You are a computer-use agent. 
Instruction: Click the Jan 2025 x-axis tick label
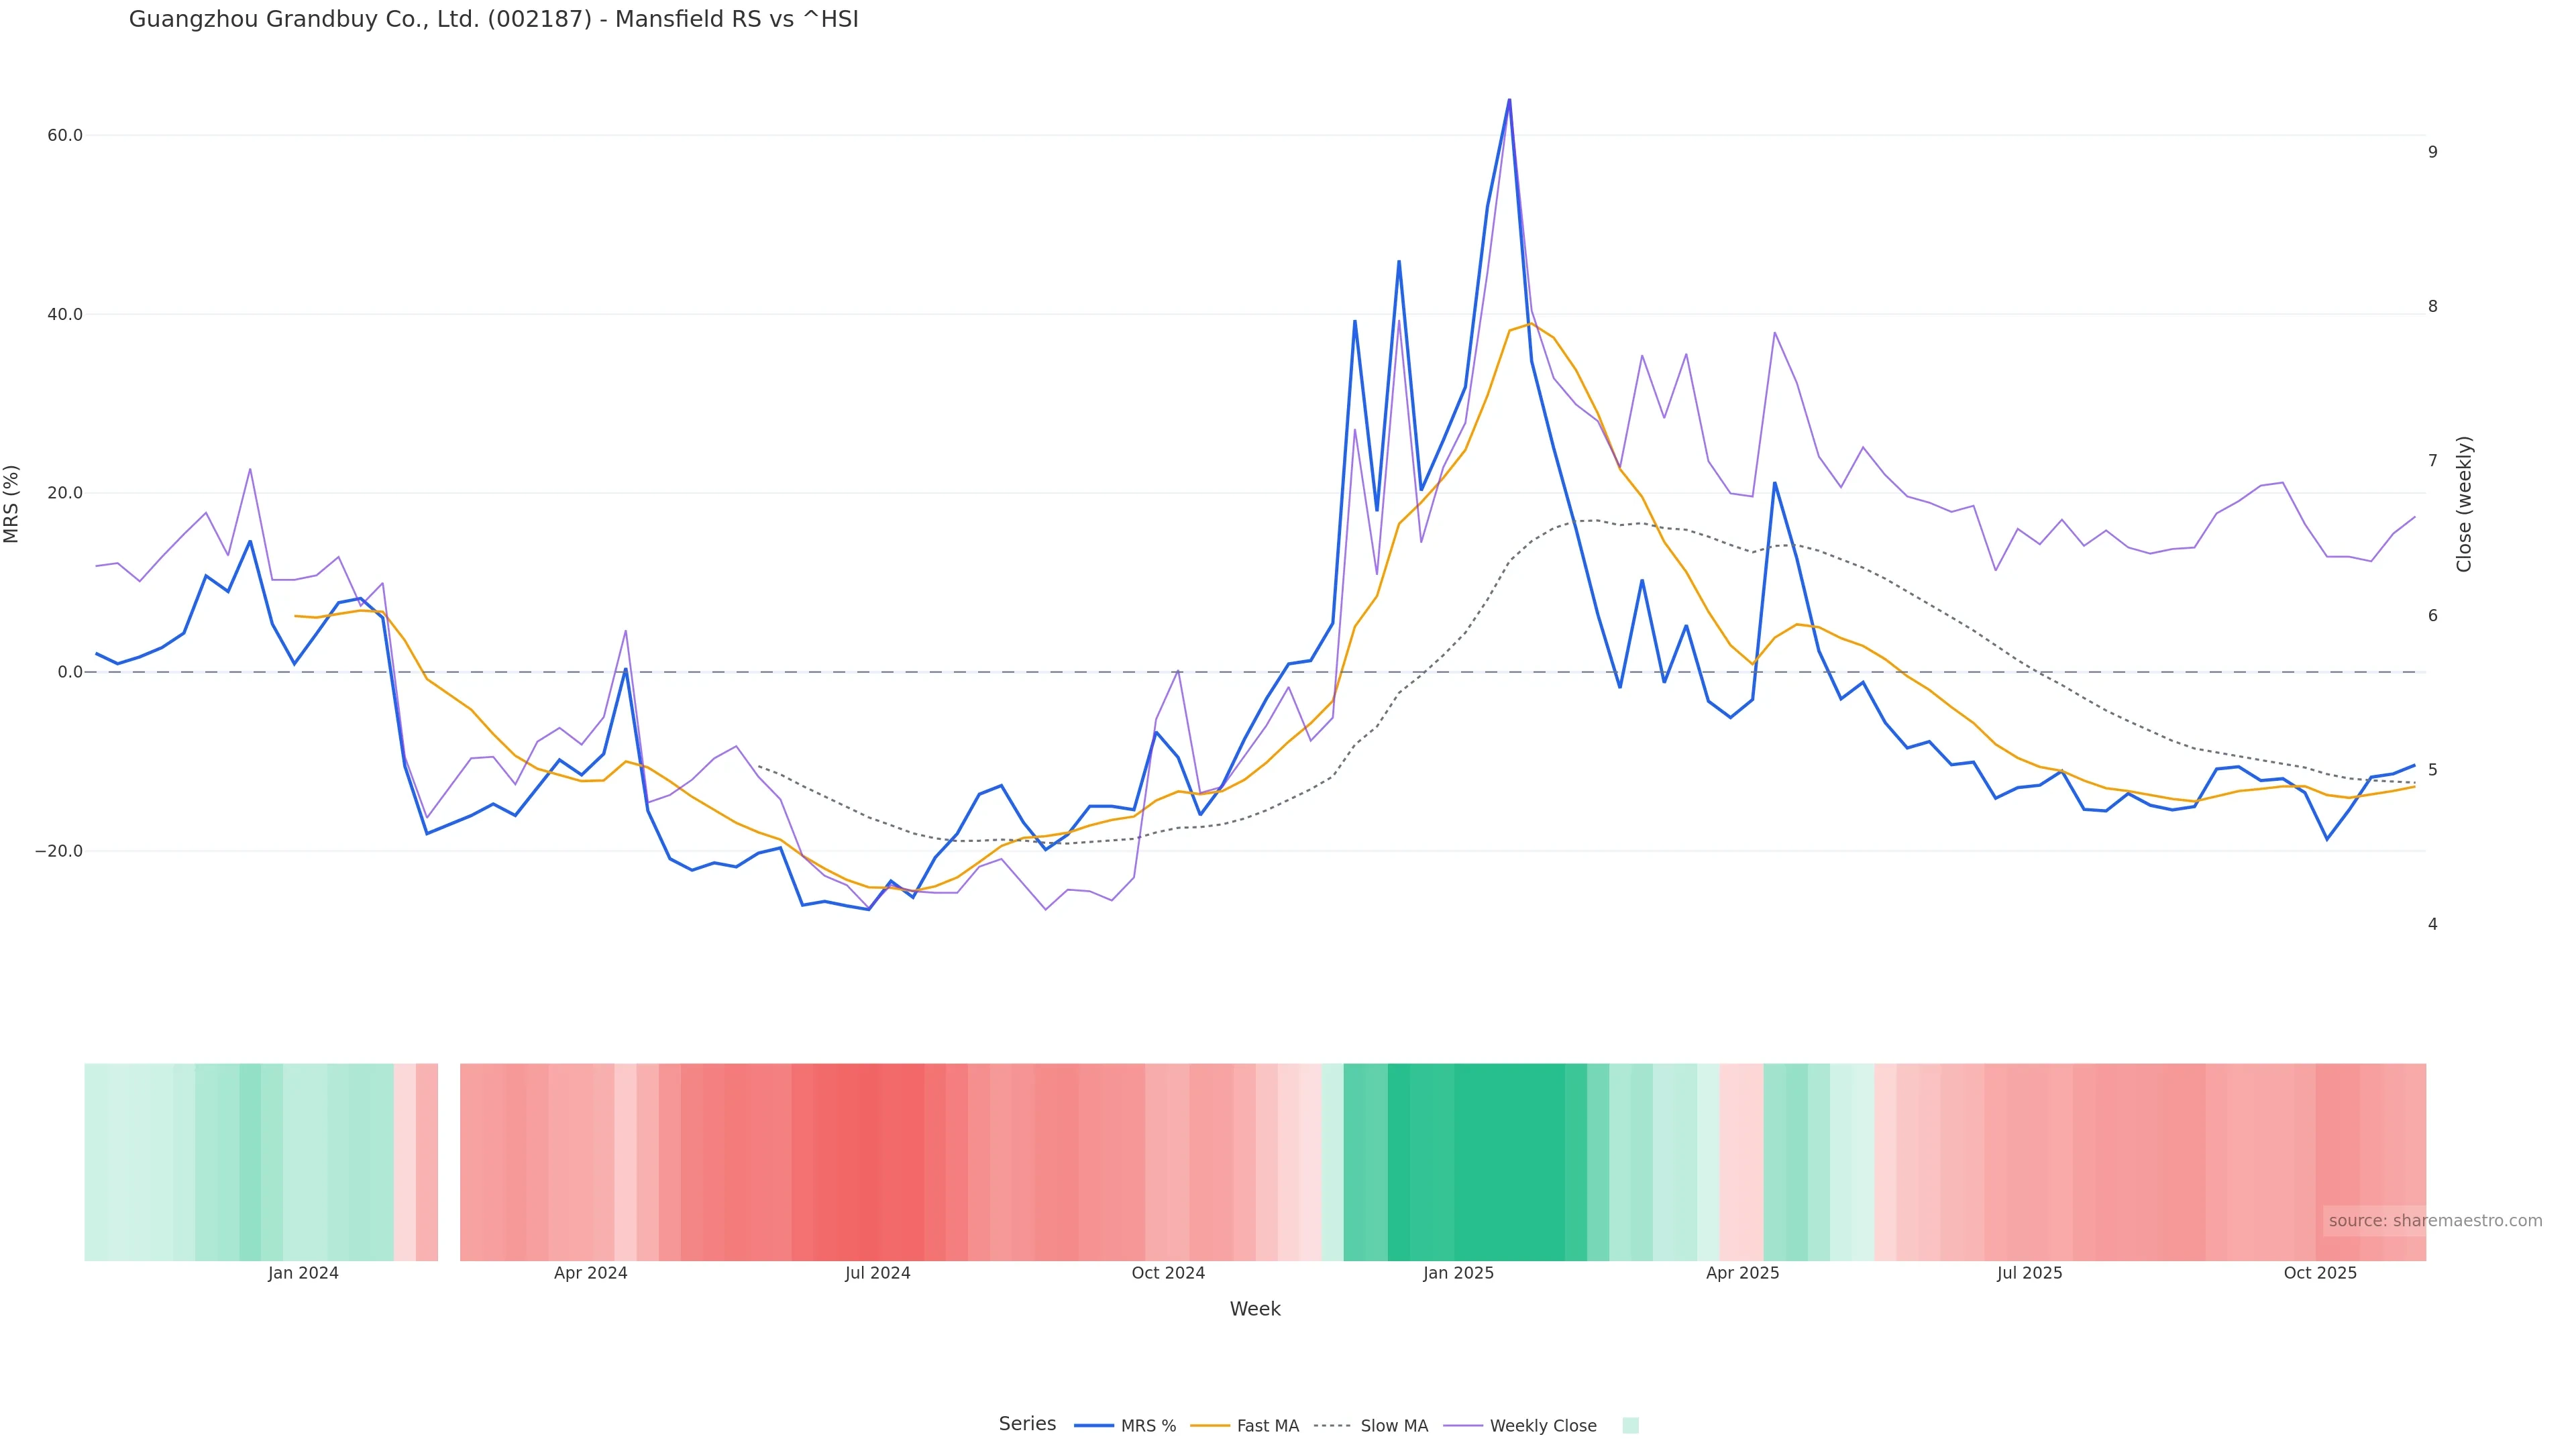coord(1458,1273)
